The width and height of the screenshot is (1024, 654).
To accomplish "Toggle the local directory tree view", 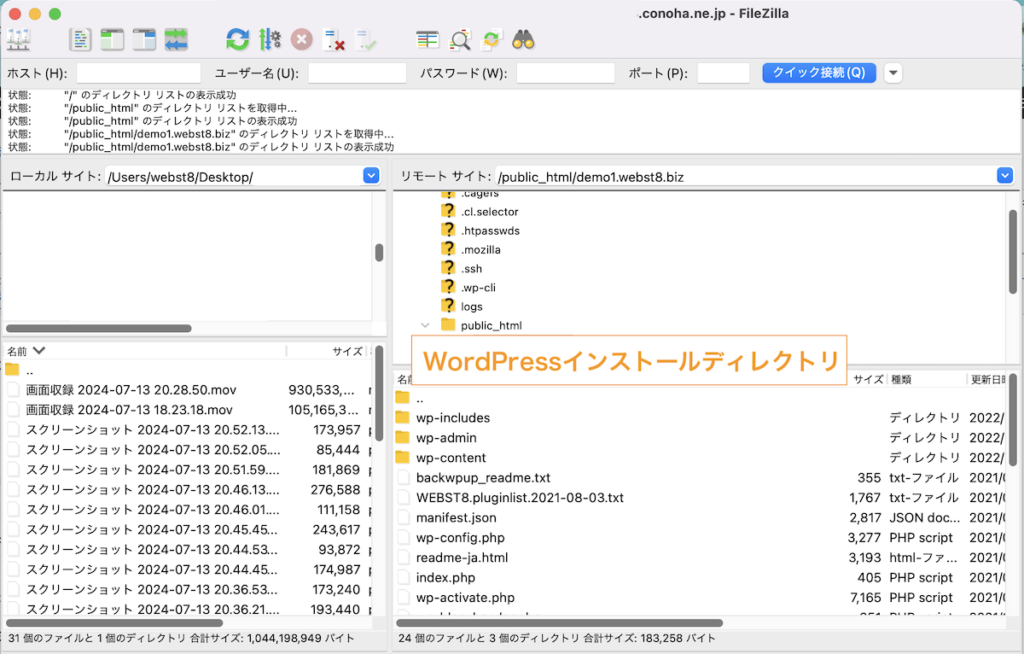I will point(111,39).
